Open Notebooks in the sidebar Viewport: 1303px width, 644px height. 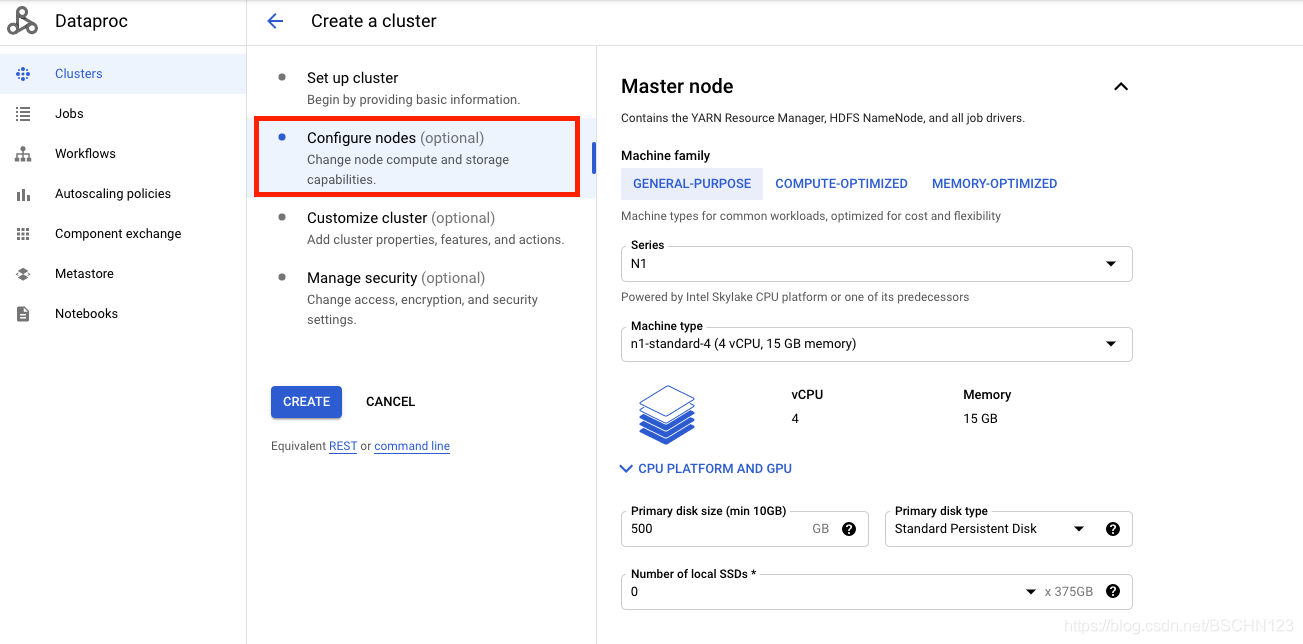pos(123,314)
